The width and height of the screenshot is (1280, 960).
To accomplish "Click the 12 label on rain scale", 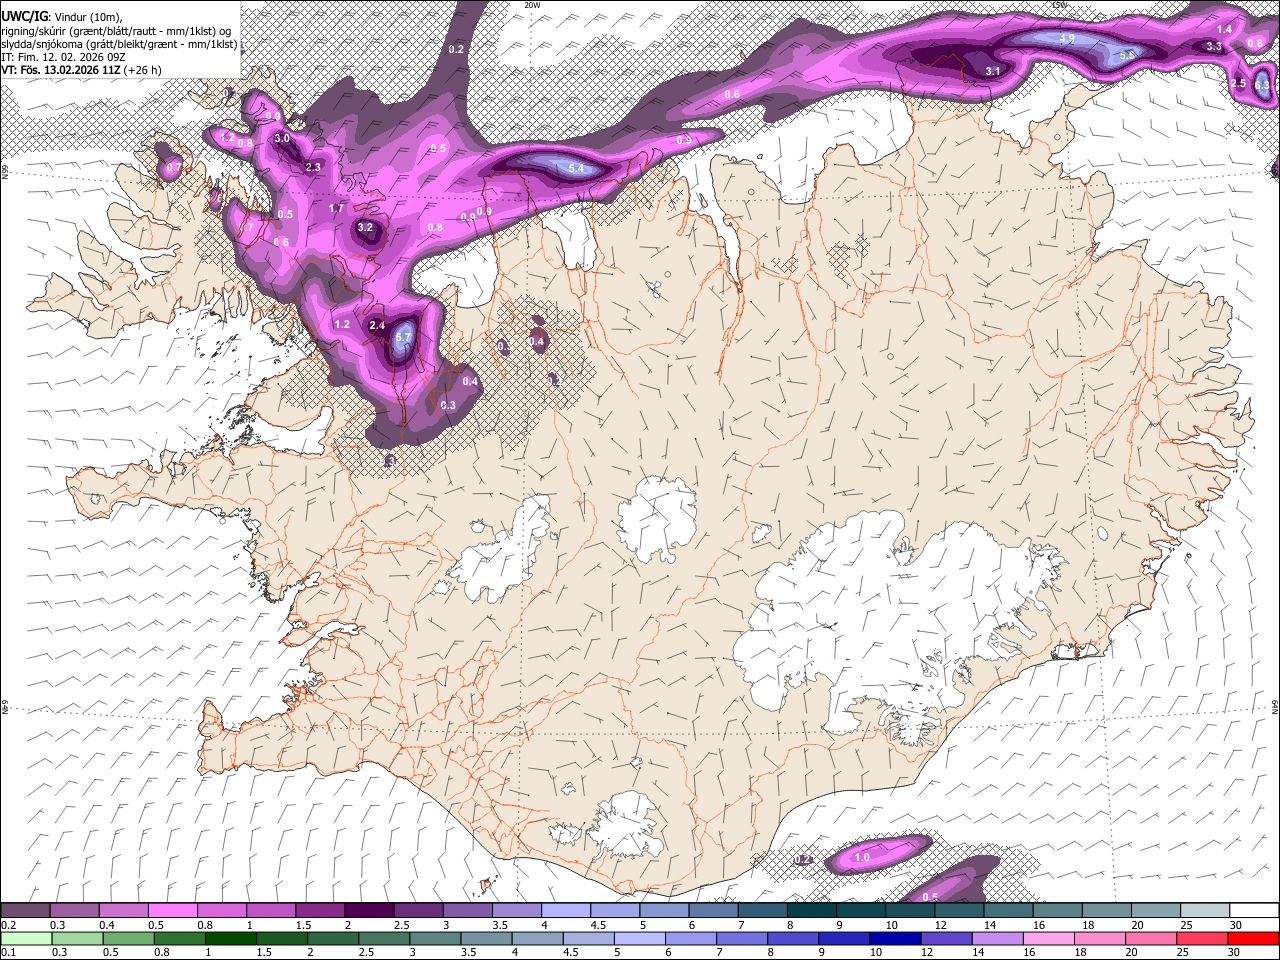I will point(926,952).
